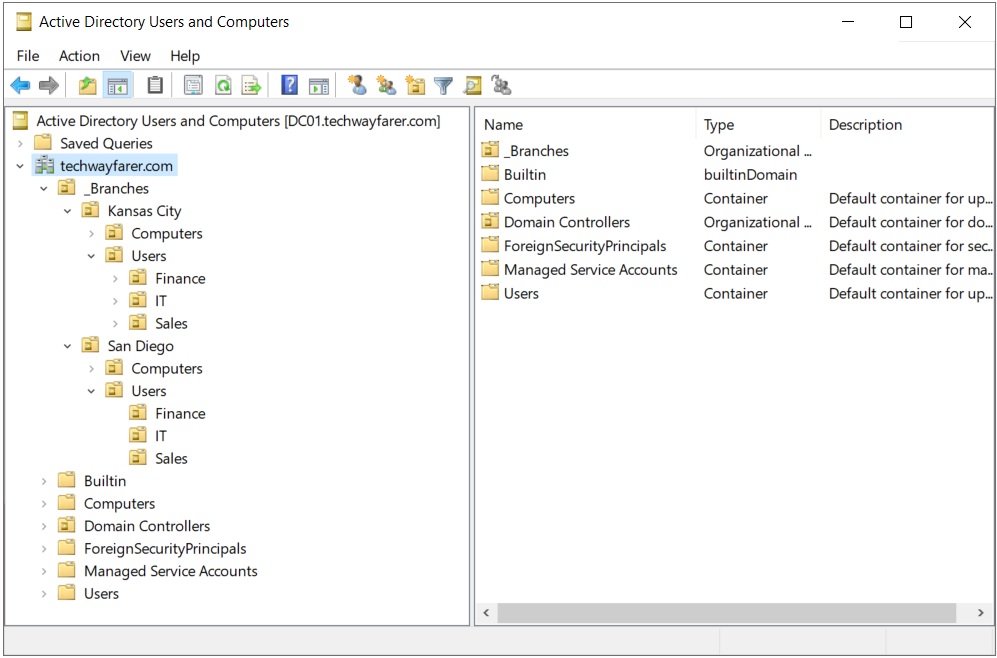Click the filter funnel icon

coord(443,85)
